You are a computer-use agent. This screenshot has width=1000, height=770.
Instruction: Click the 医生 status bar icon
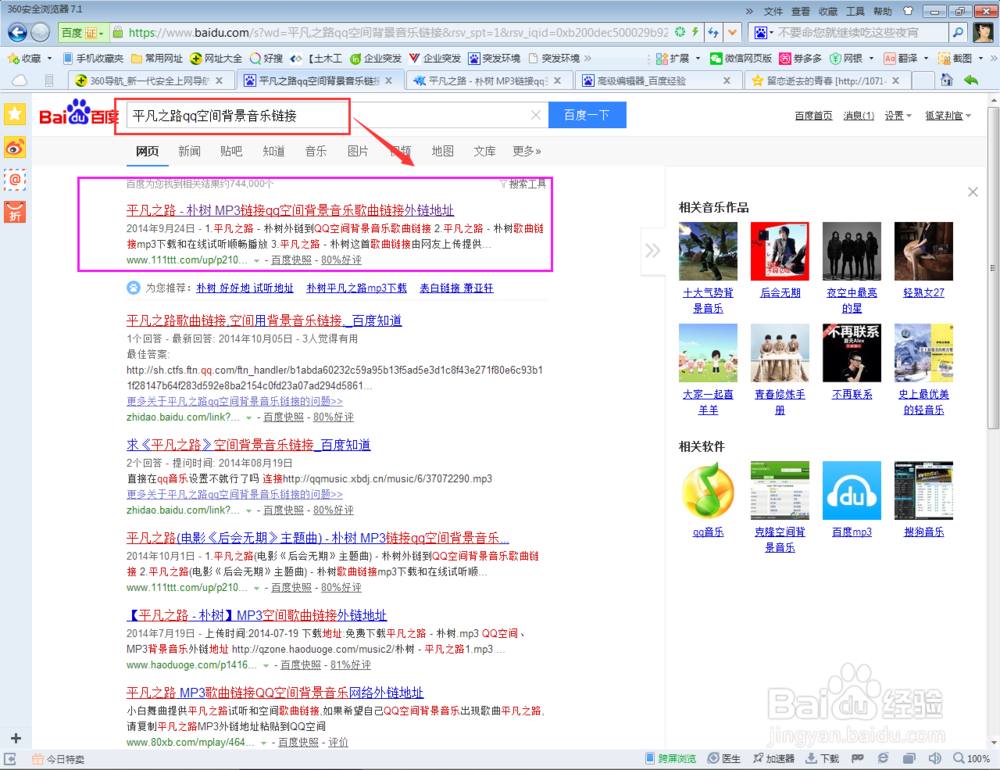pyautogui.click(x=724, y=759)
